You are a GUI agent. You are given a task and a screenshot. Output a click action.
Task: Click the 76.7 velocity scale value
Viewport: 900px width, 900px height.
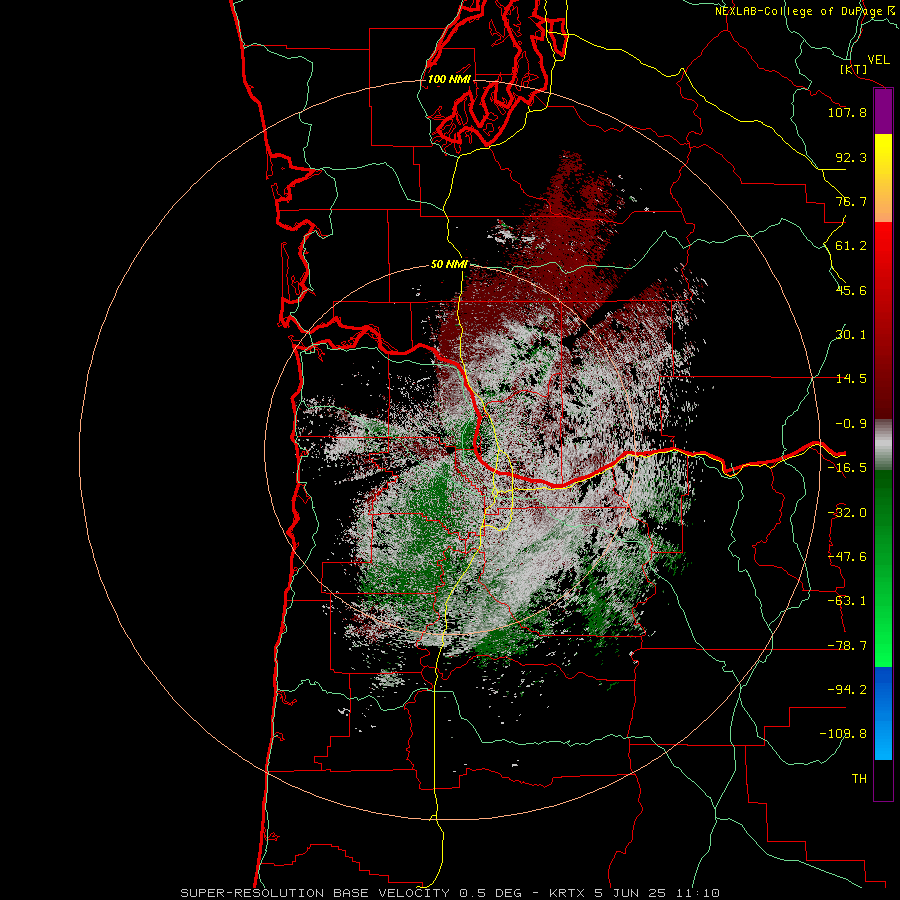(x=851, y=201)
